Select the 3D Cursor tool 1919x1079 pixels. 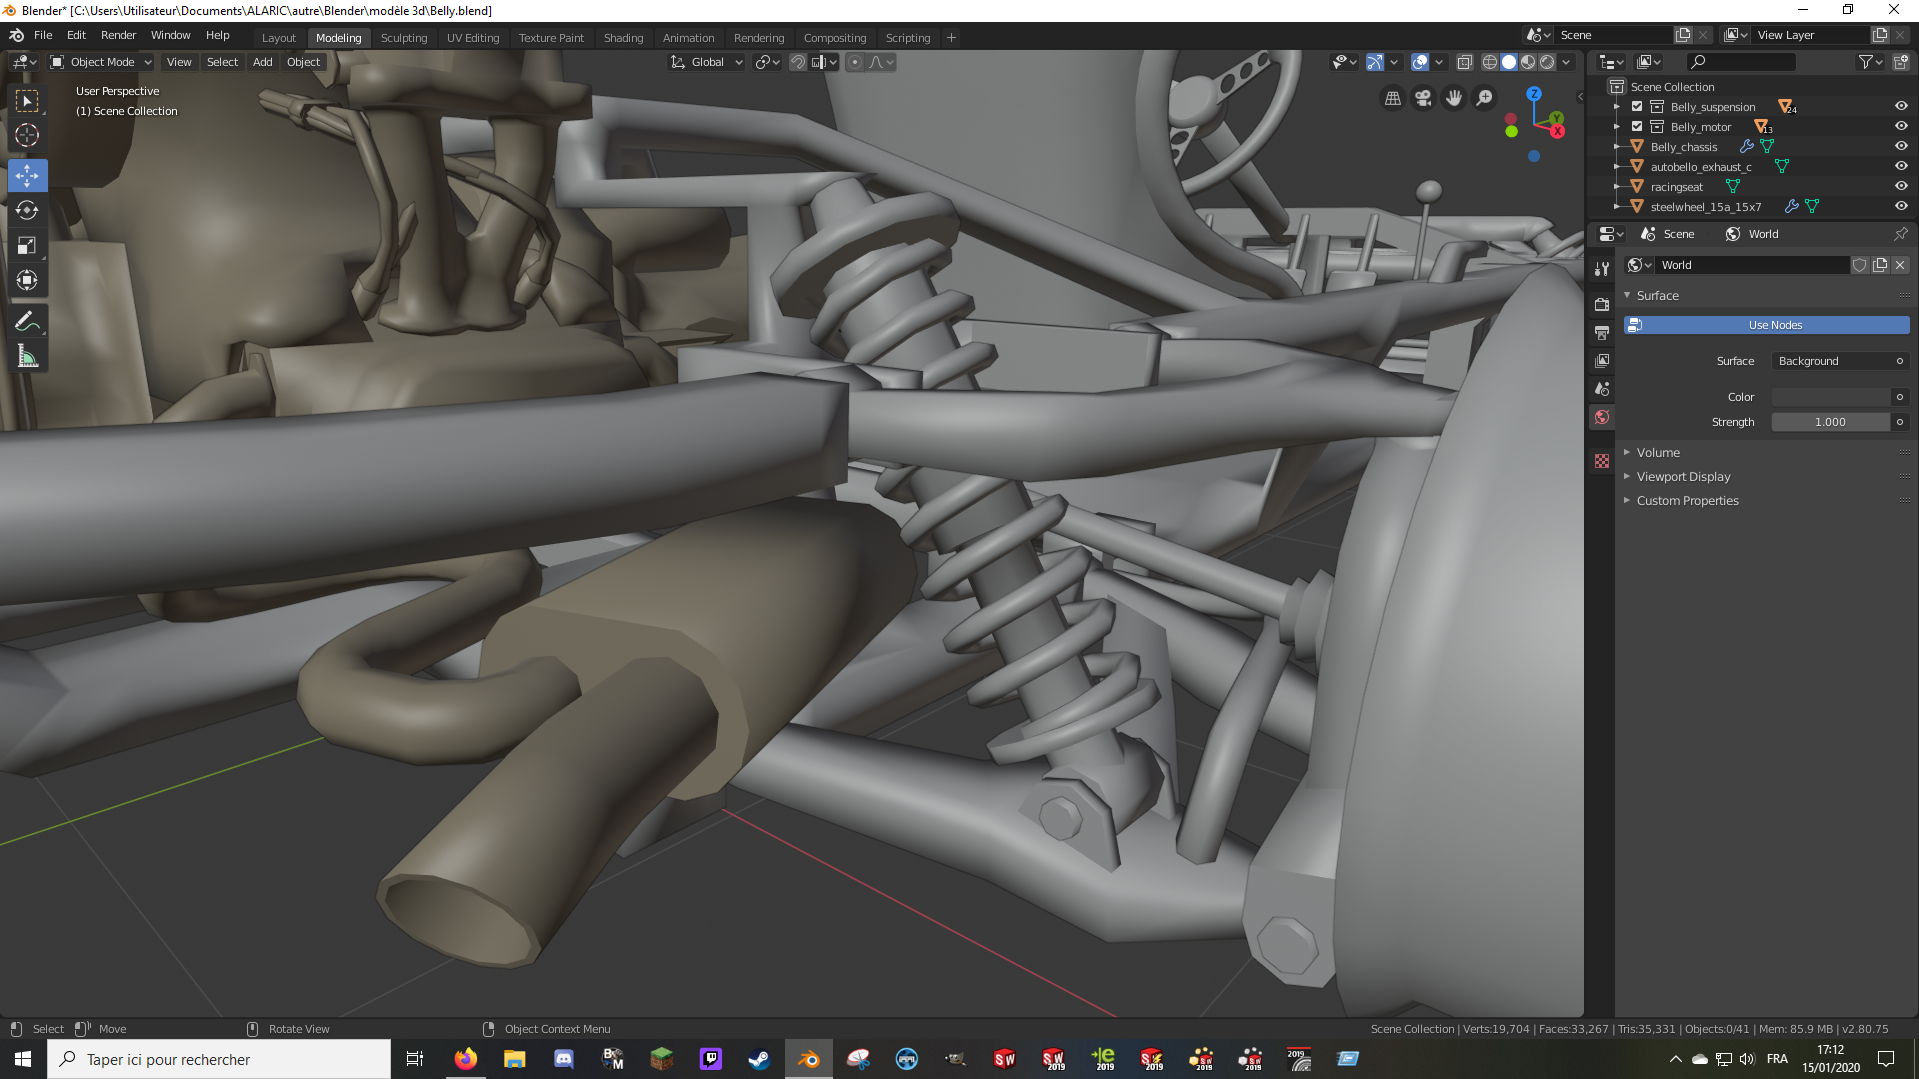pos(27,135)
